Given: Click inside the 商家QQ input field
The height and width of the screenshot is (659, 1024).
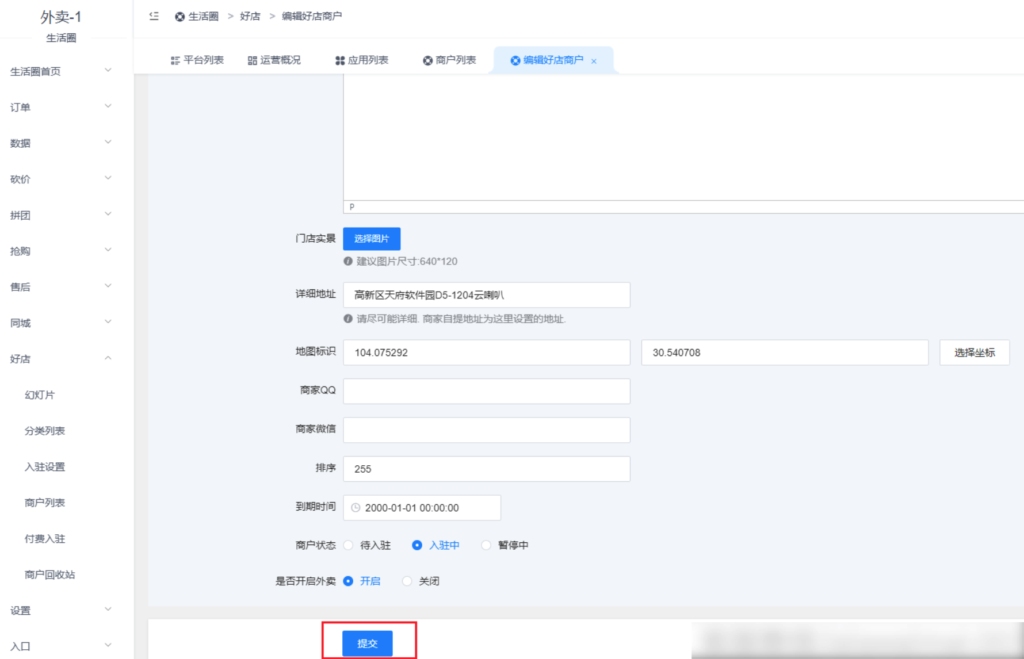Looking at the screenshot, I should tap(486, 391).
